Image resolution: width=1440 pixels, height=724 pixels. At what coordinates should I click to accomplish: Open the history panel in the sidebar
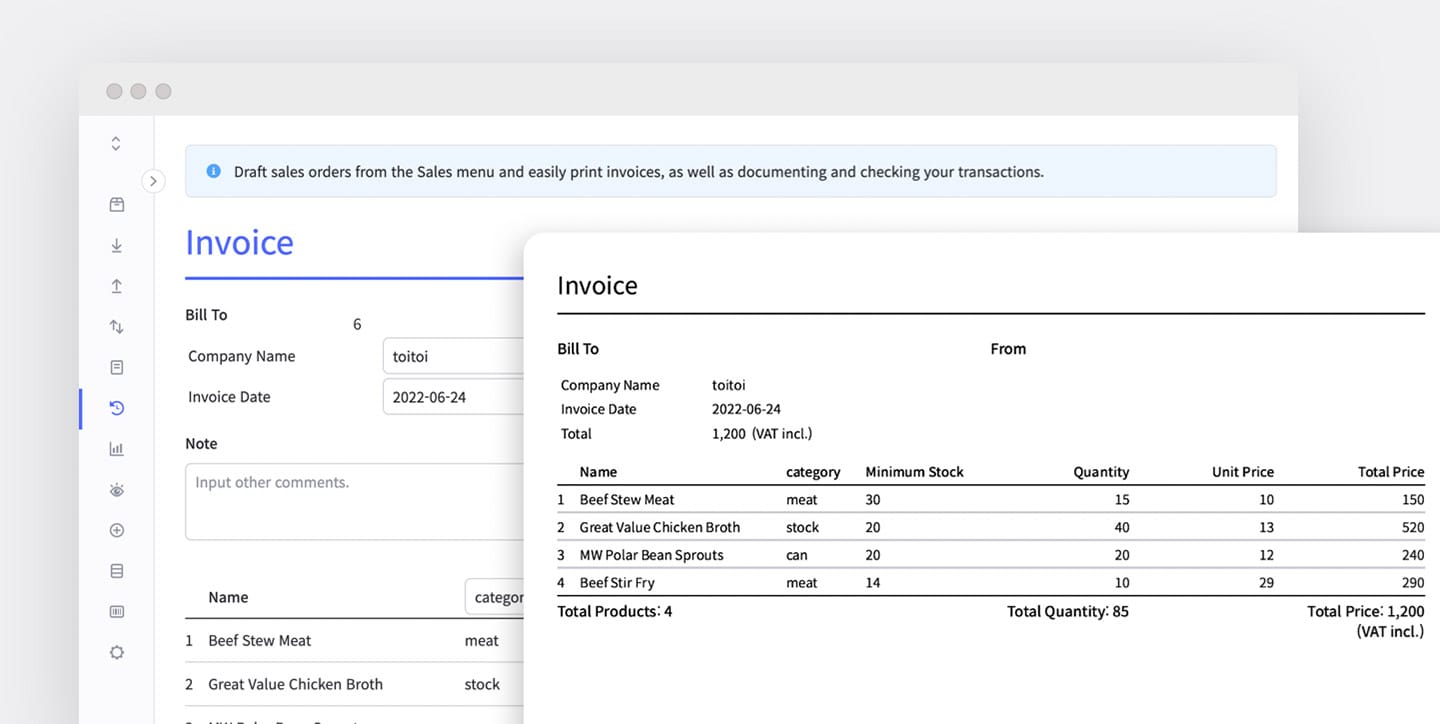click(x=116, y=408)
